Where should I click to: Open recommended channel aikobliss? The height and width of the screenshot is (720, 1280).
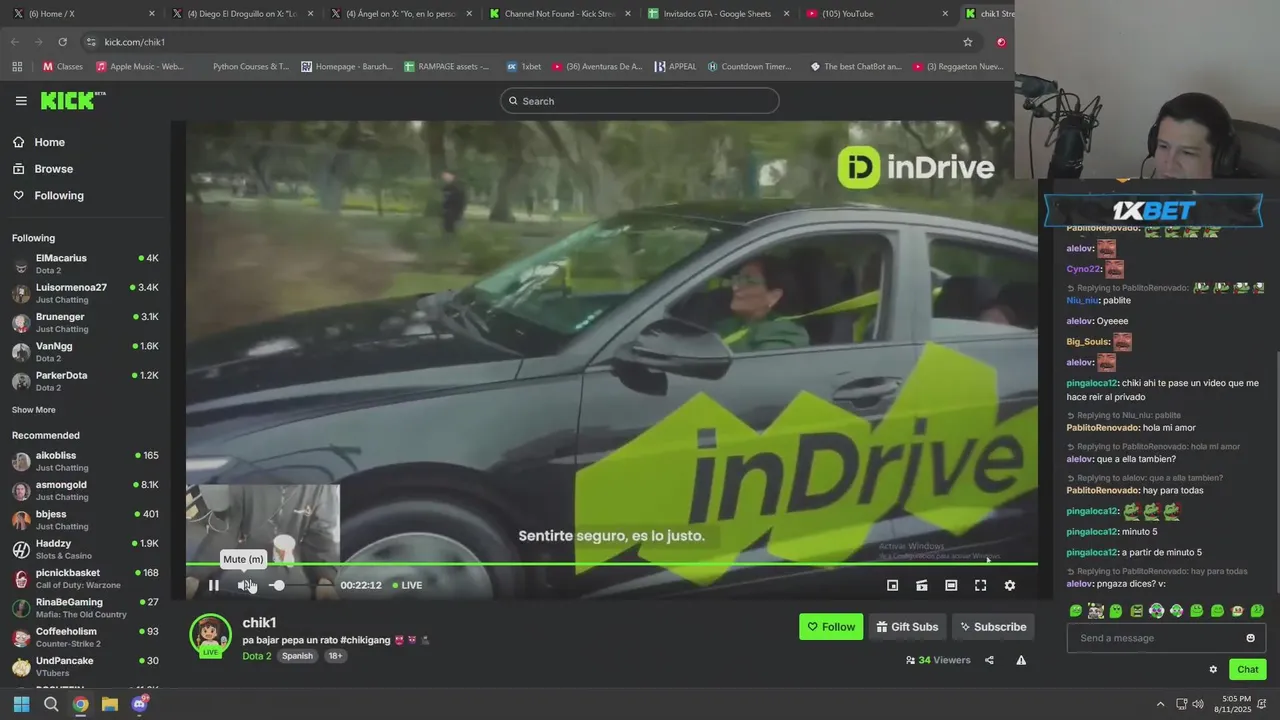pos(85,461)
